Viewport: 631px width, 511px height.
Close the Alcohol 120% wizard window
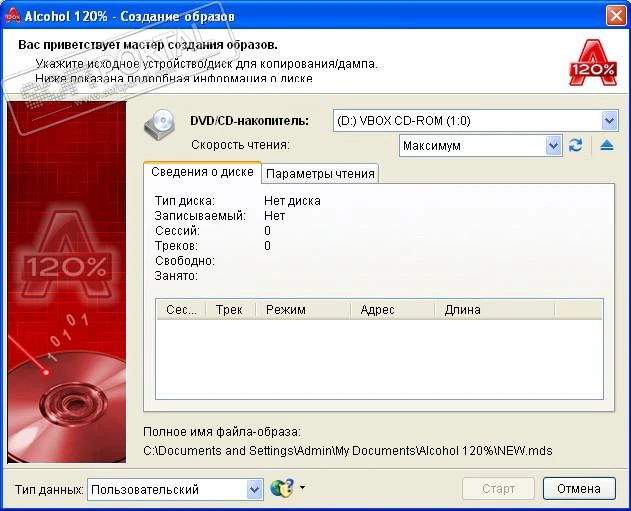point(615,15)
